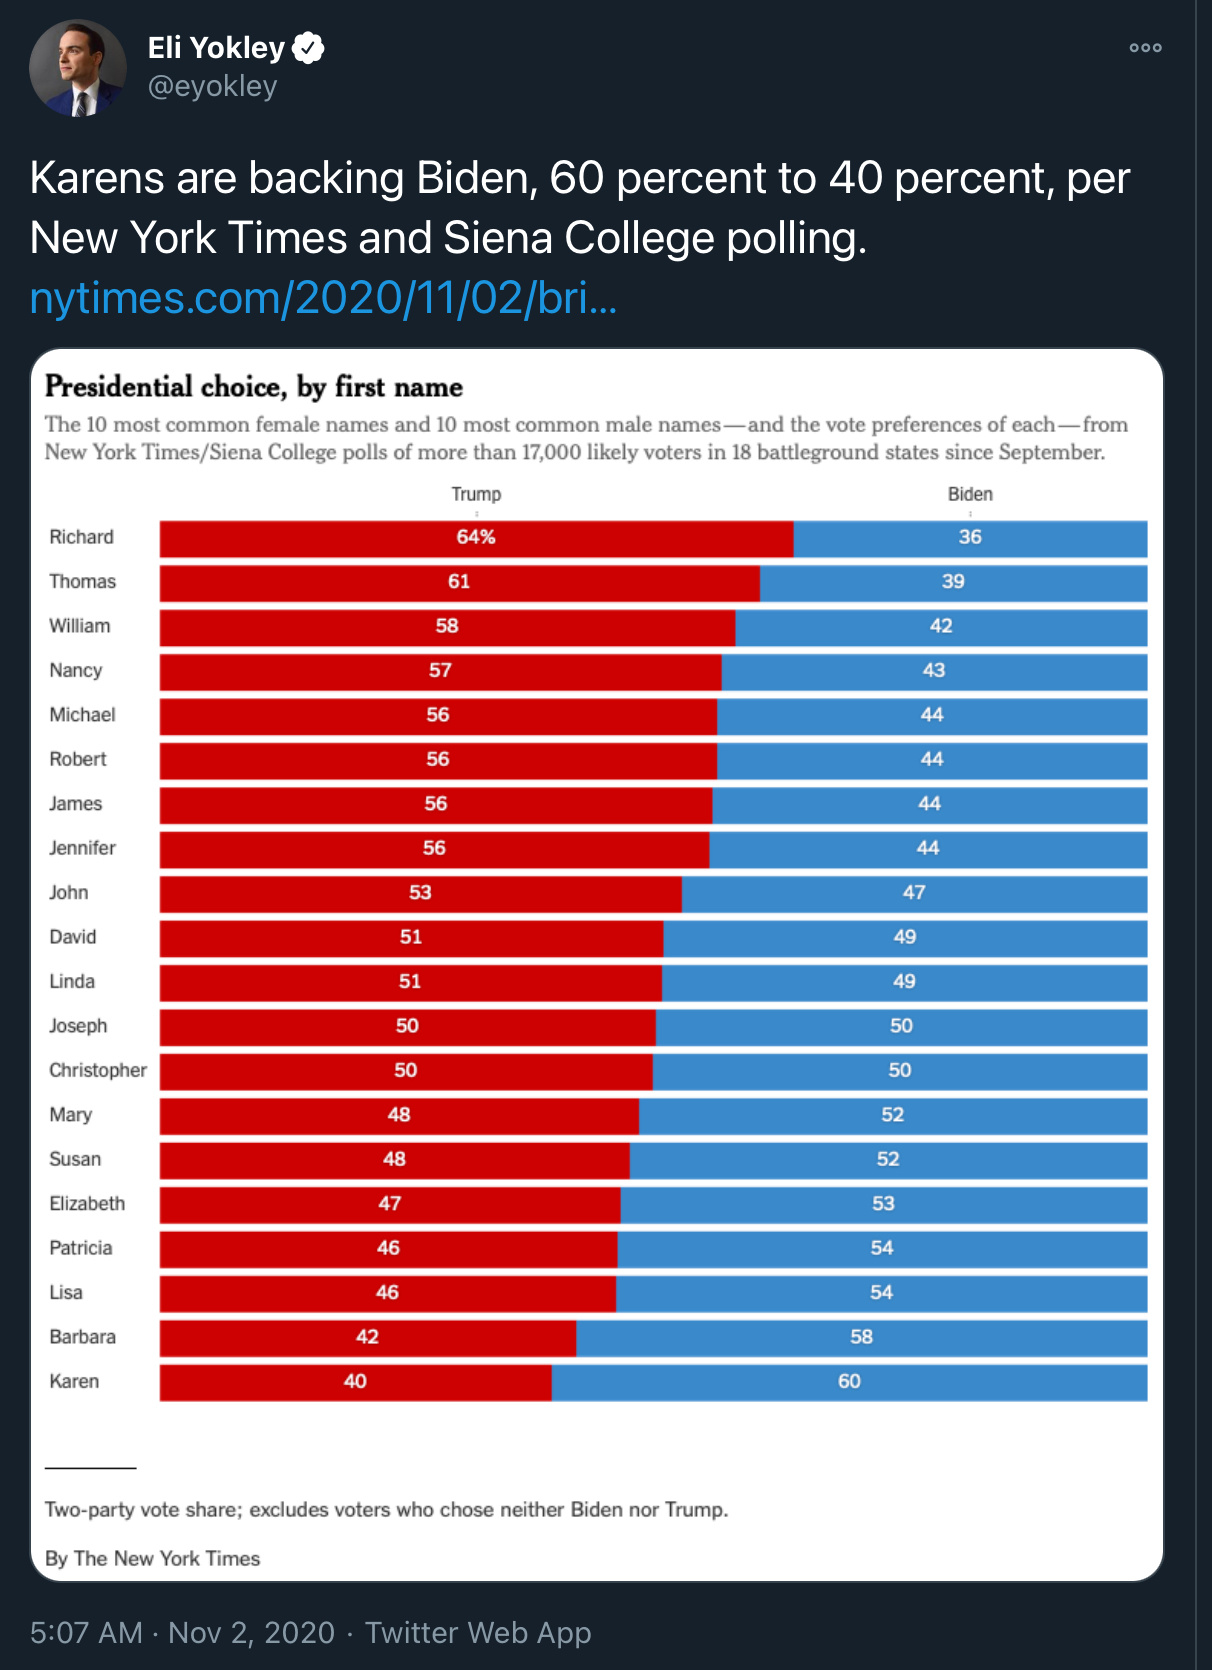Click the Eli Yokley display name
Image resolution: width=1212 pixels, height=1670 pixels.
click(x=216, y=47)
